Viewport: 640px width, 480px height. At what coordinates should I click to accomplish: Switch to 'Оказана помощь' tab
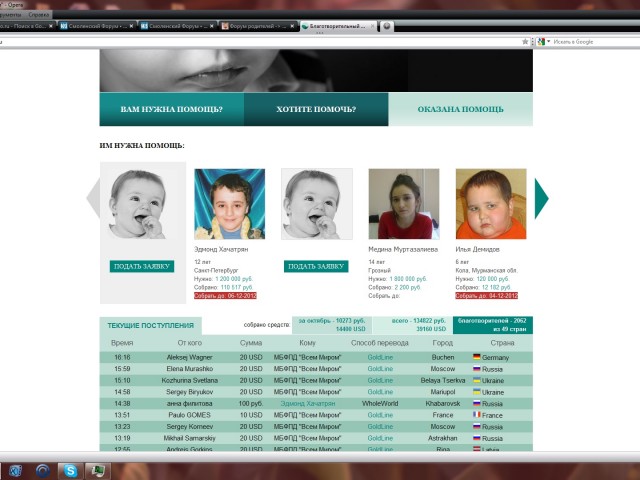(460, 109)
